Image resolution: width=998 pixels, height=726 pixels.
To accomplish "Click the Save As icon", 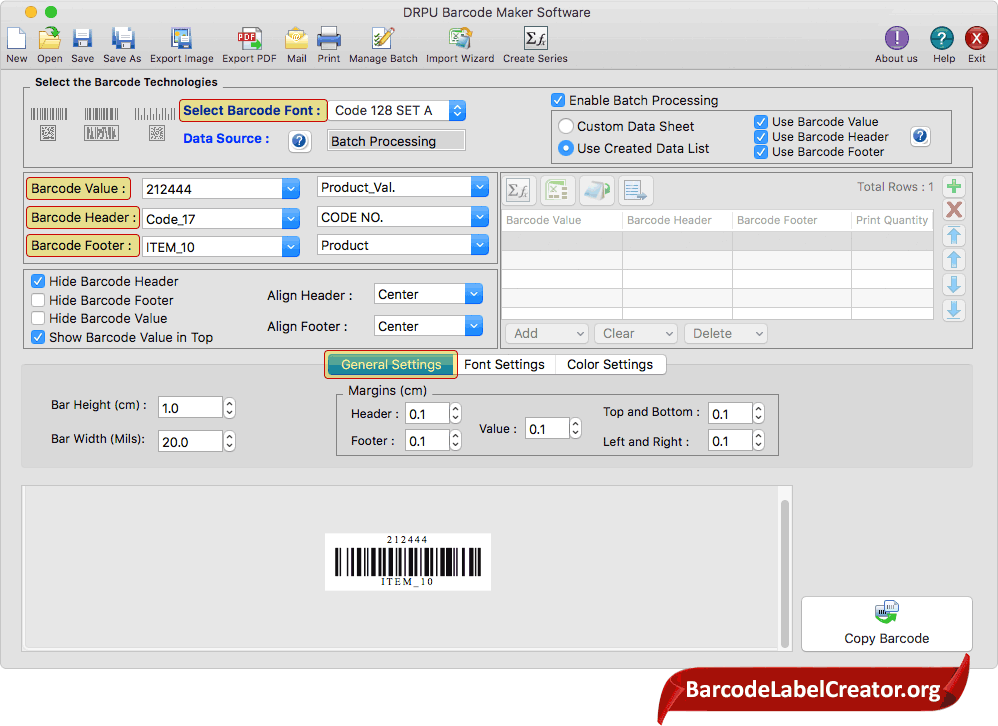I will pyautogui.click(x=122, y=39).
